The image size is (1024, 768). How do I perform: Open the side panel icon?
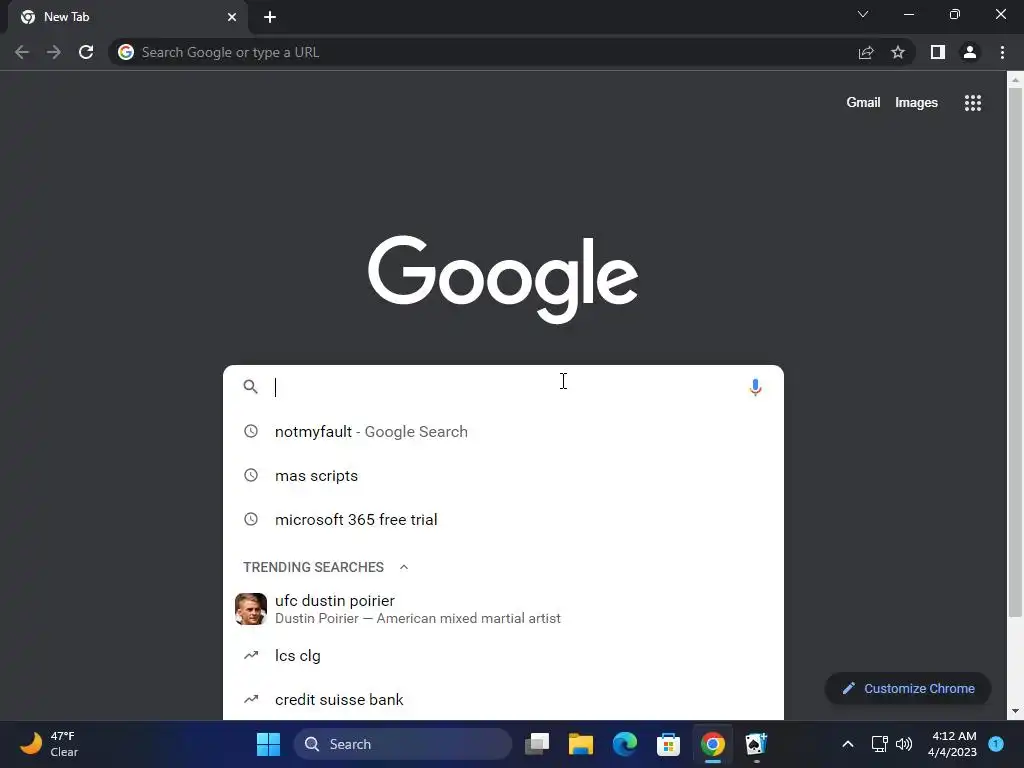pyautogui.click(x=938, y=52)
